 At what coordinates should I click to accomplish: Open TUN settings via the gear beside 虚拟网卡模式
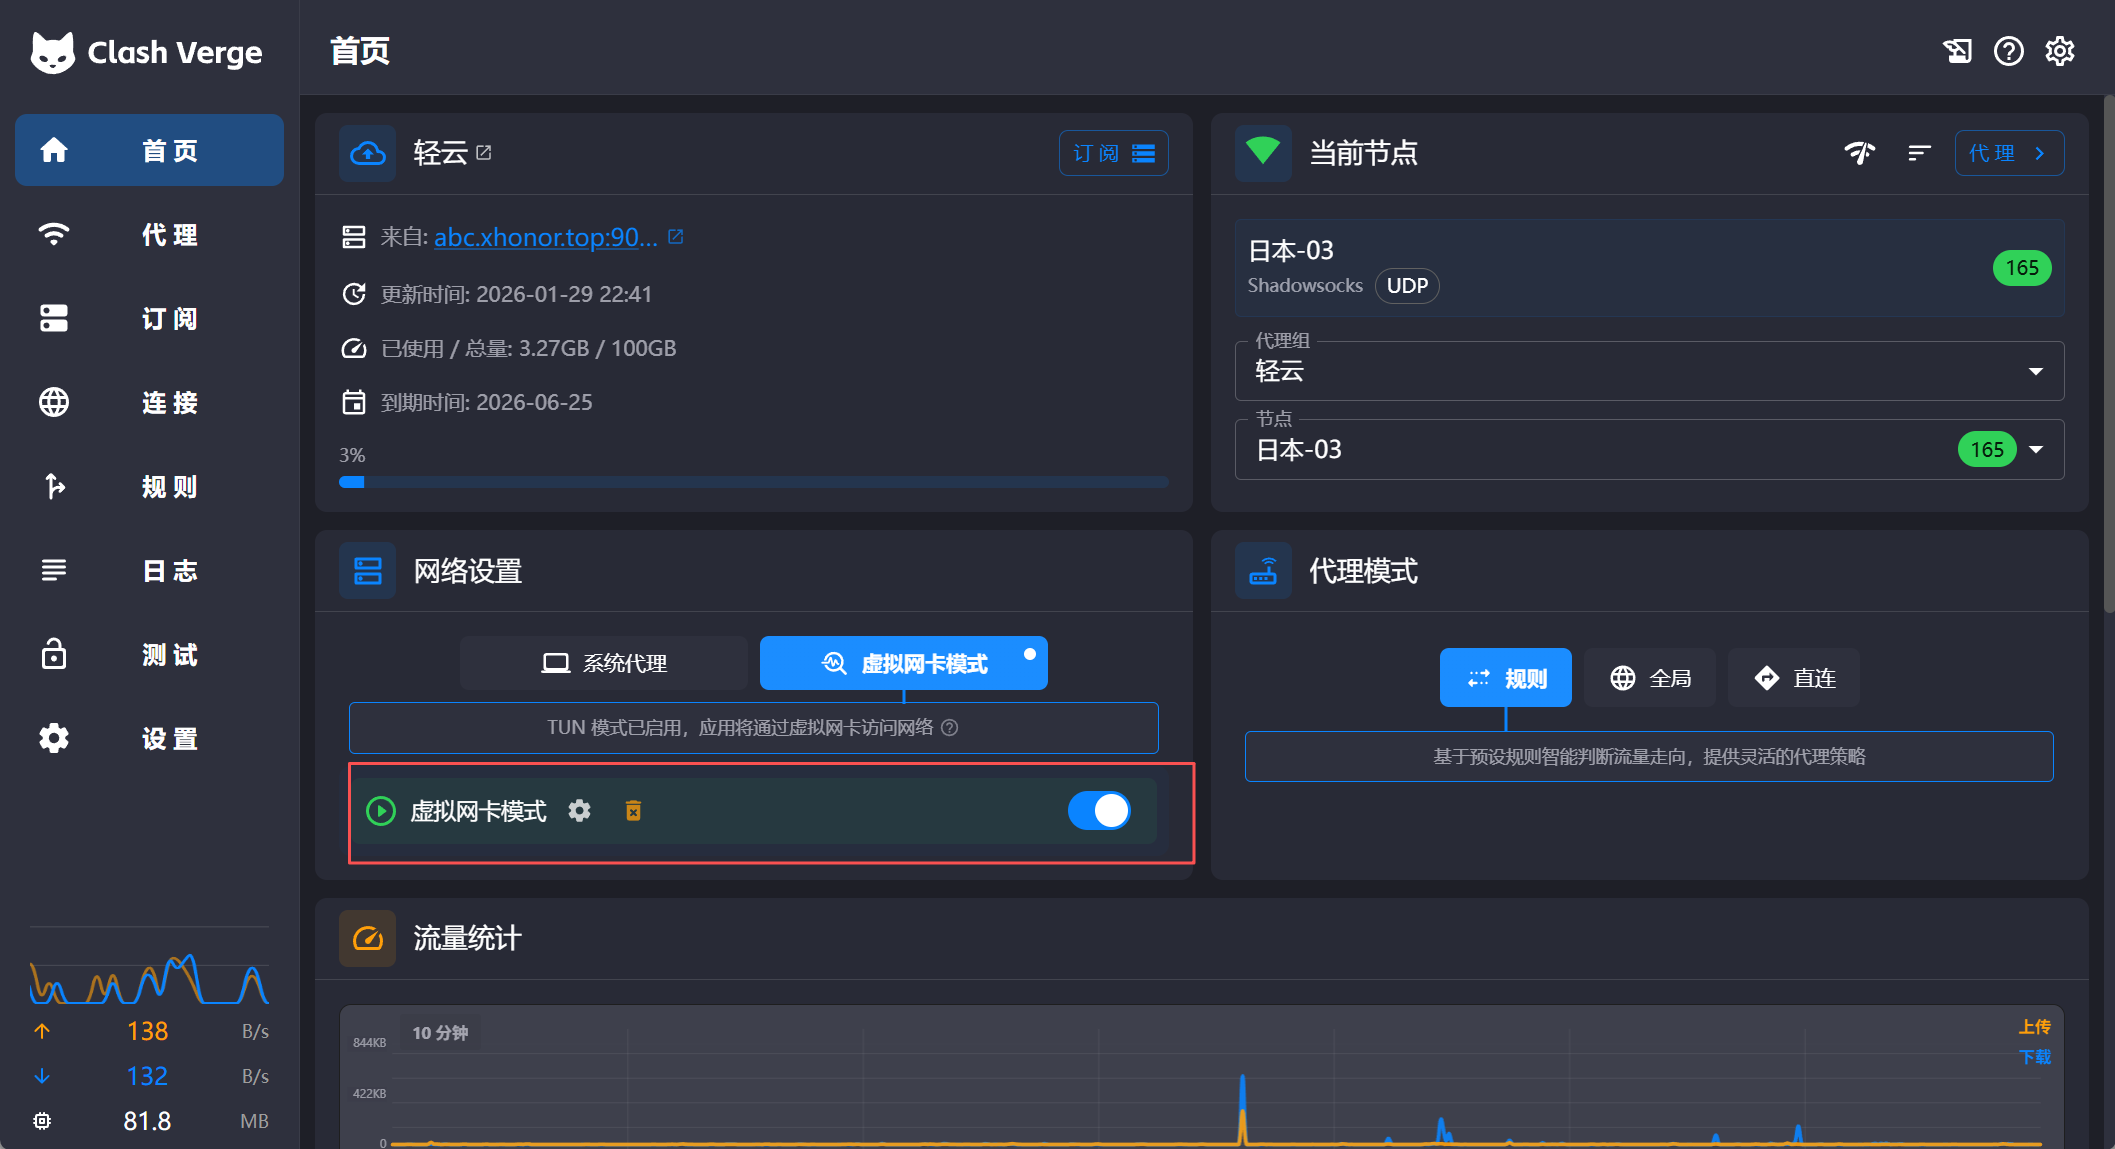click(x=579, y=811)
